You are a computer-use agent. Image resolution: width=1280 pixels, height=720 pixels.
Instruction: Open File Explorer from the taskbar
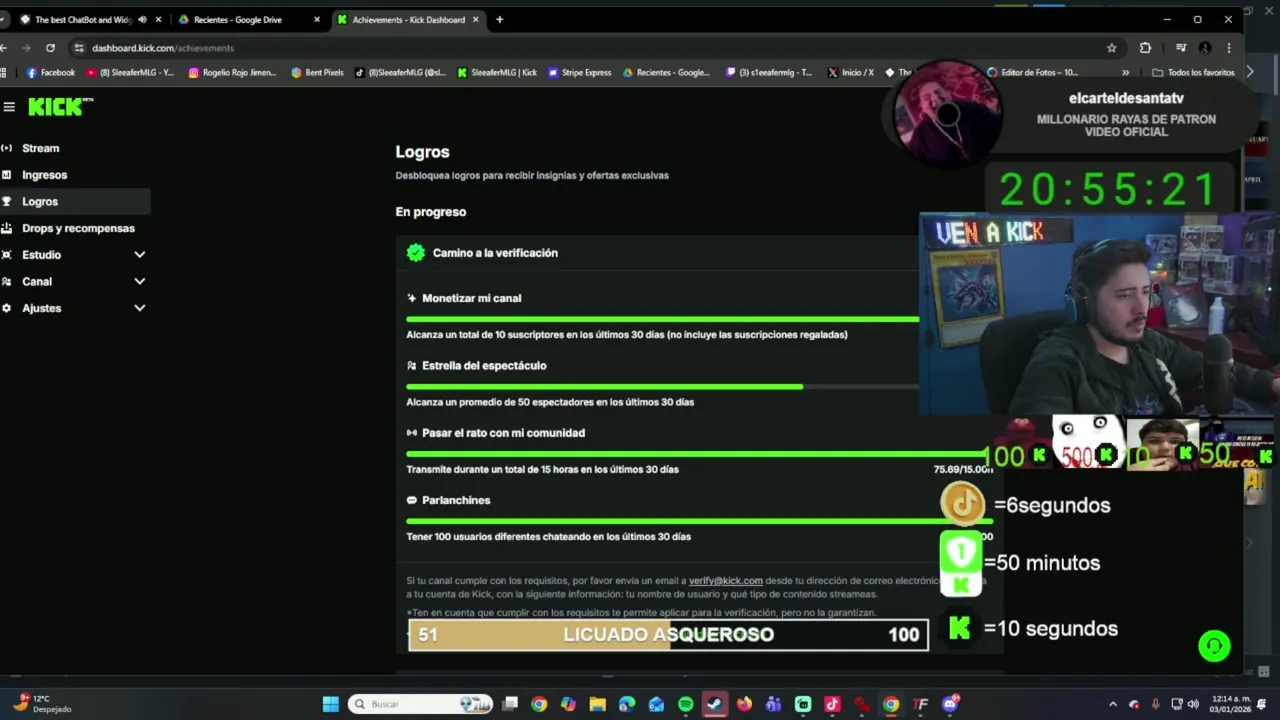[x=598, y=704]
